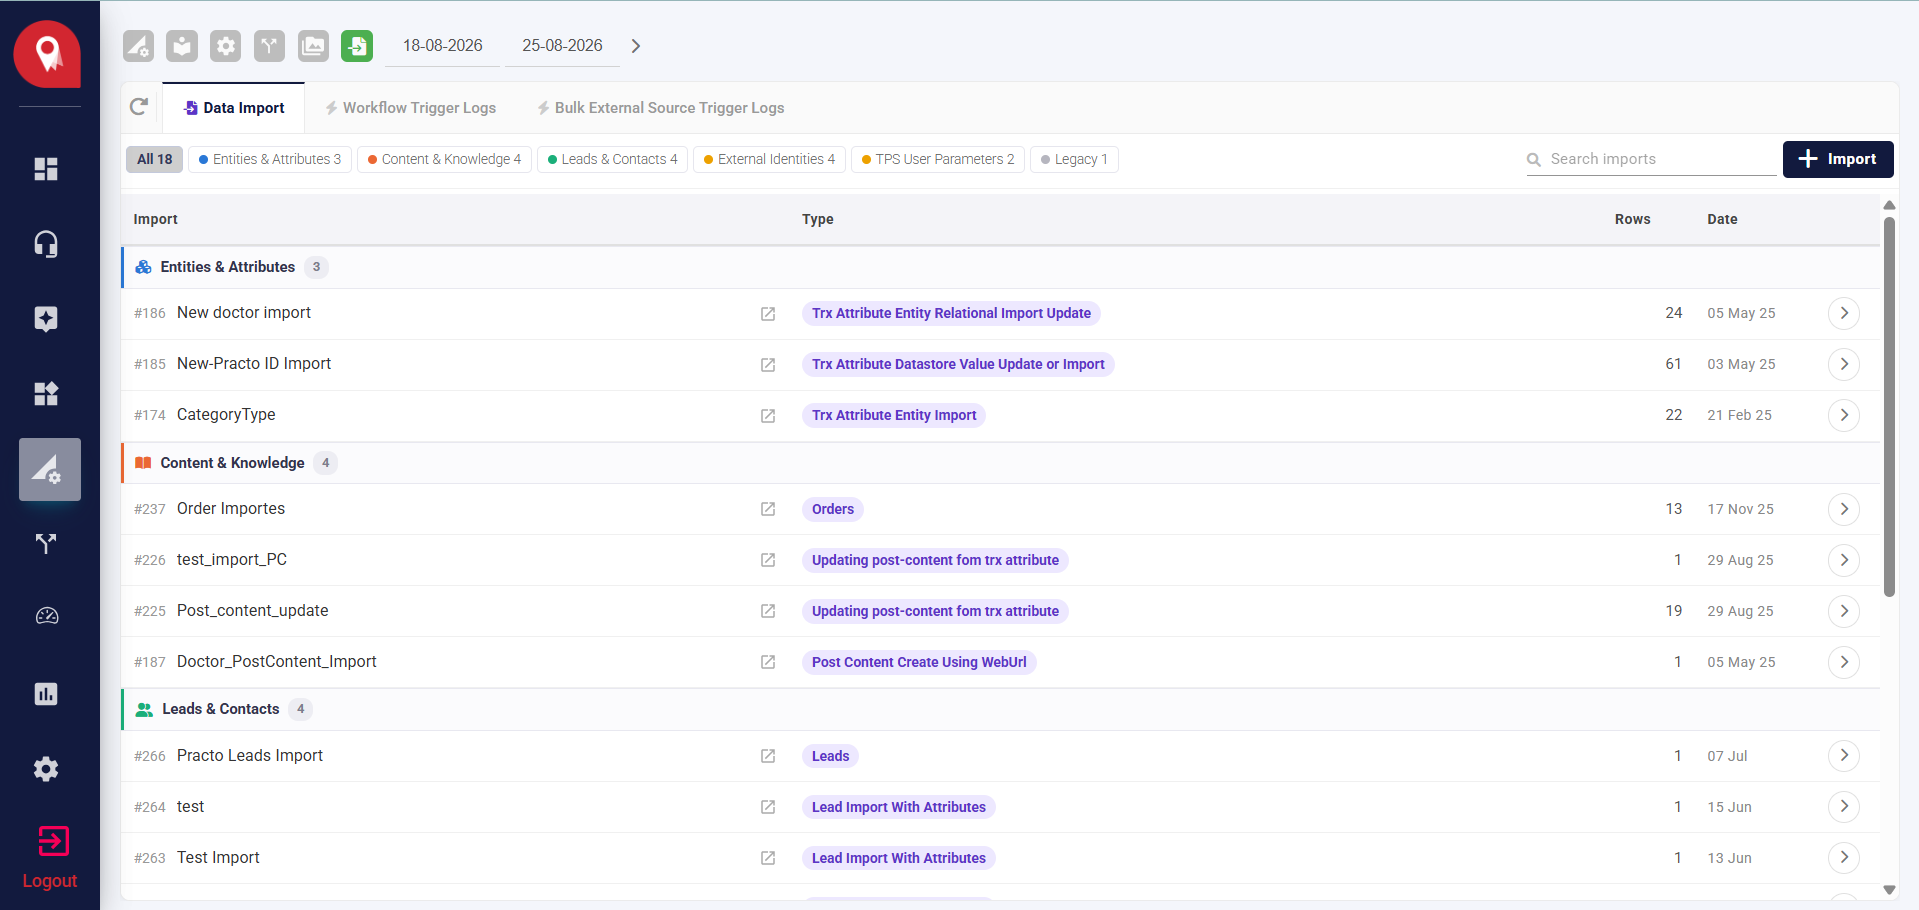
Task: Click the sparkle badge icon in sidebar
Action: [46, 319]
